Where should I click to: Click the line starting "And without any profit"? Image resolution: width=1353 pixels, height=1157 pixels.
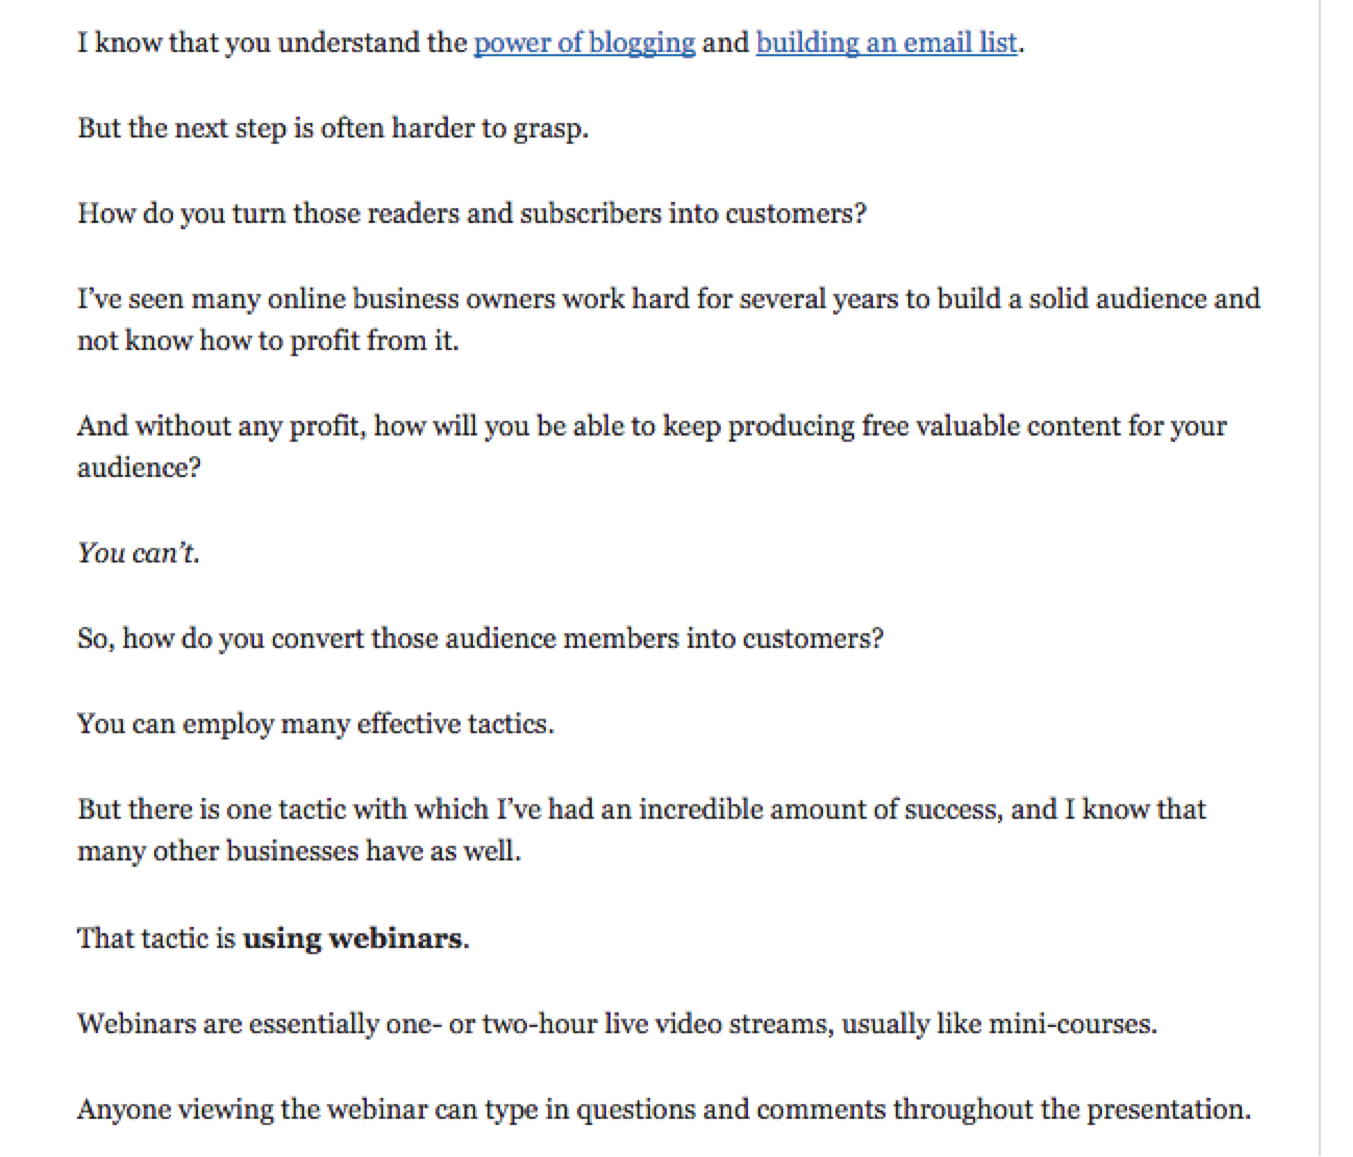click(651, 426)
